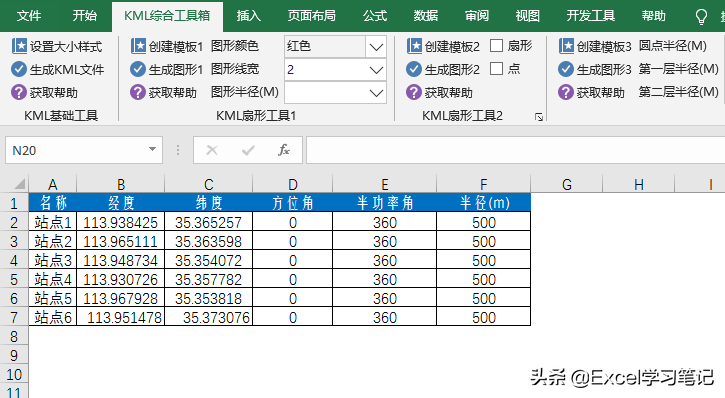Viewport: 725px width, 398px height.
Task: Click inside the formula bar input
Action: (516, 150)
